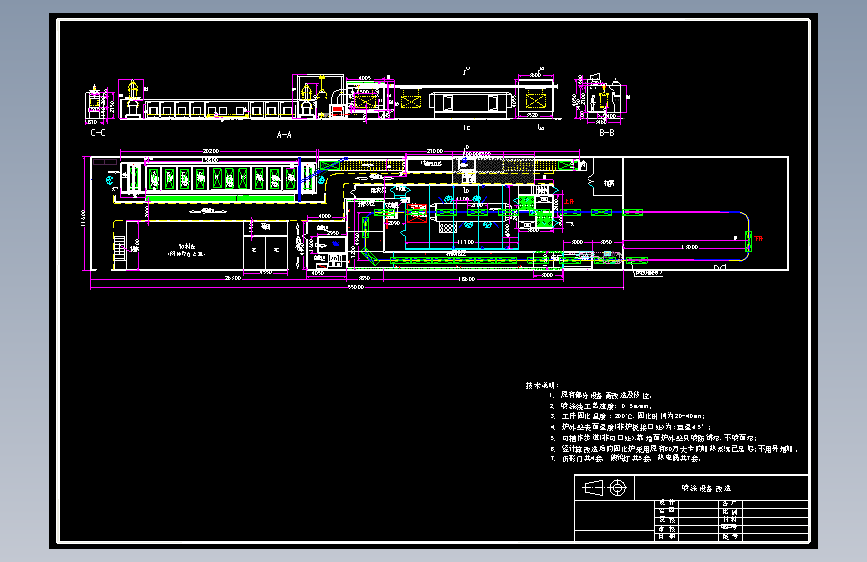Select the staircase symbol at plan left edge
The height and width of the screenshot is (562, 867).
[119, 247]
